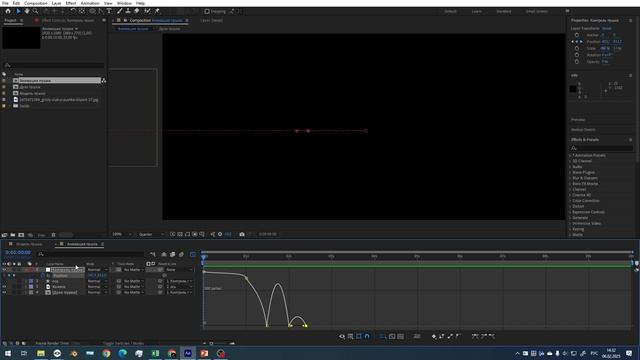640x360 pixels.
Task: Switch to the Small Screen workspace
Action: (x=537, y=11)
